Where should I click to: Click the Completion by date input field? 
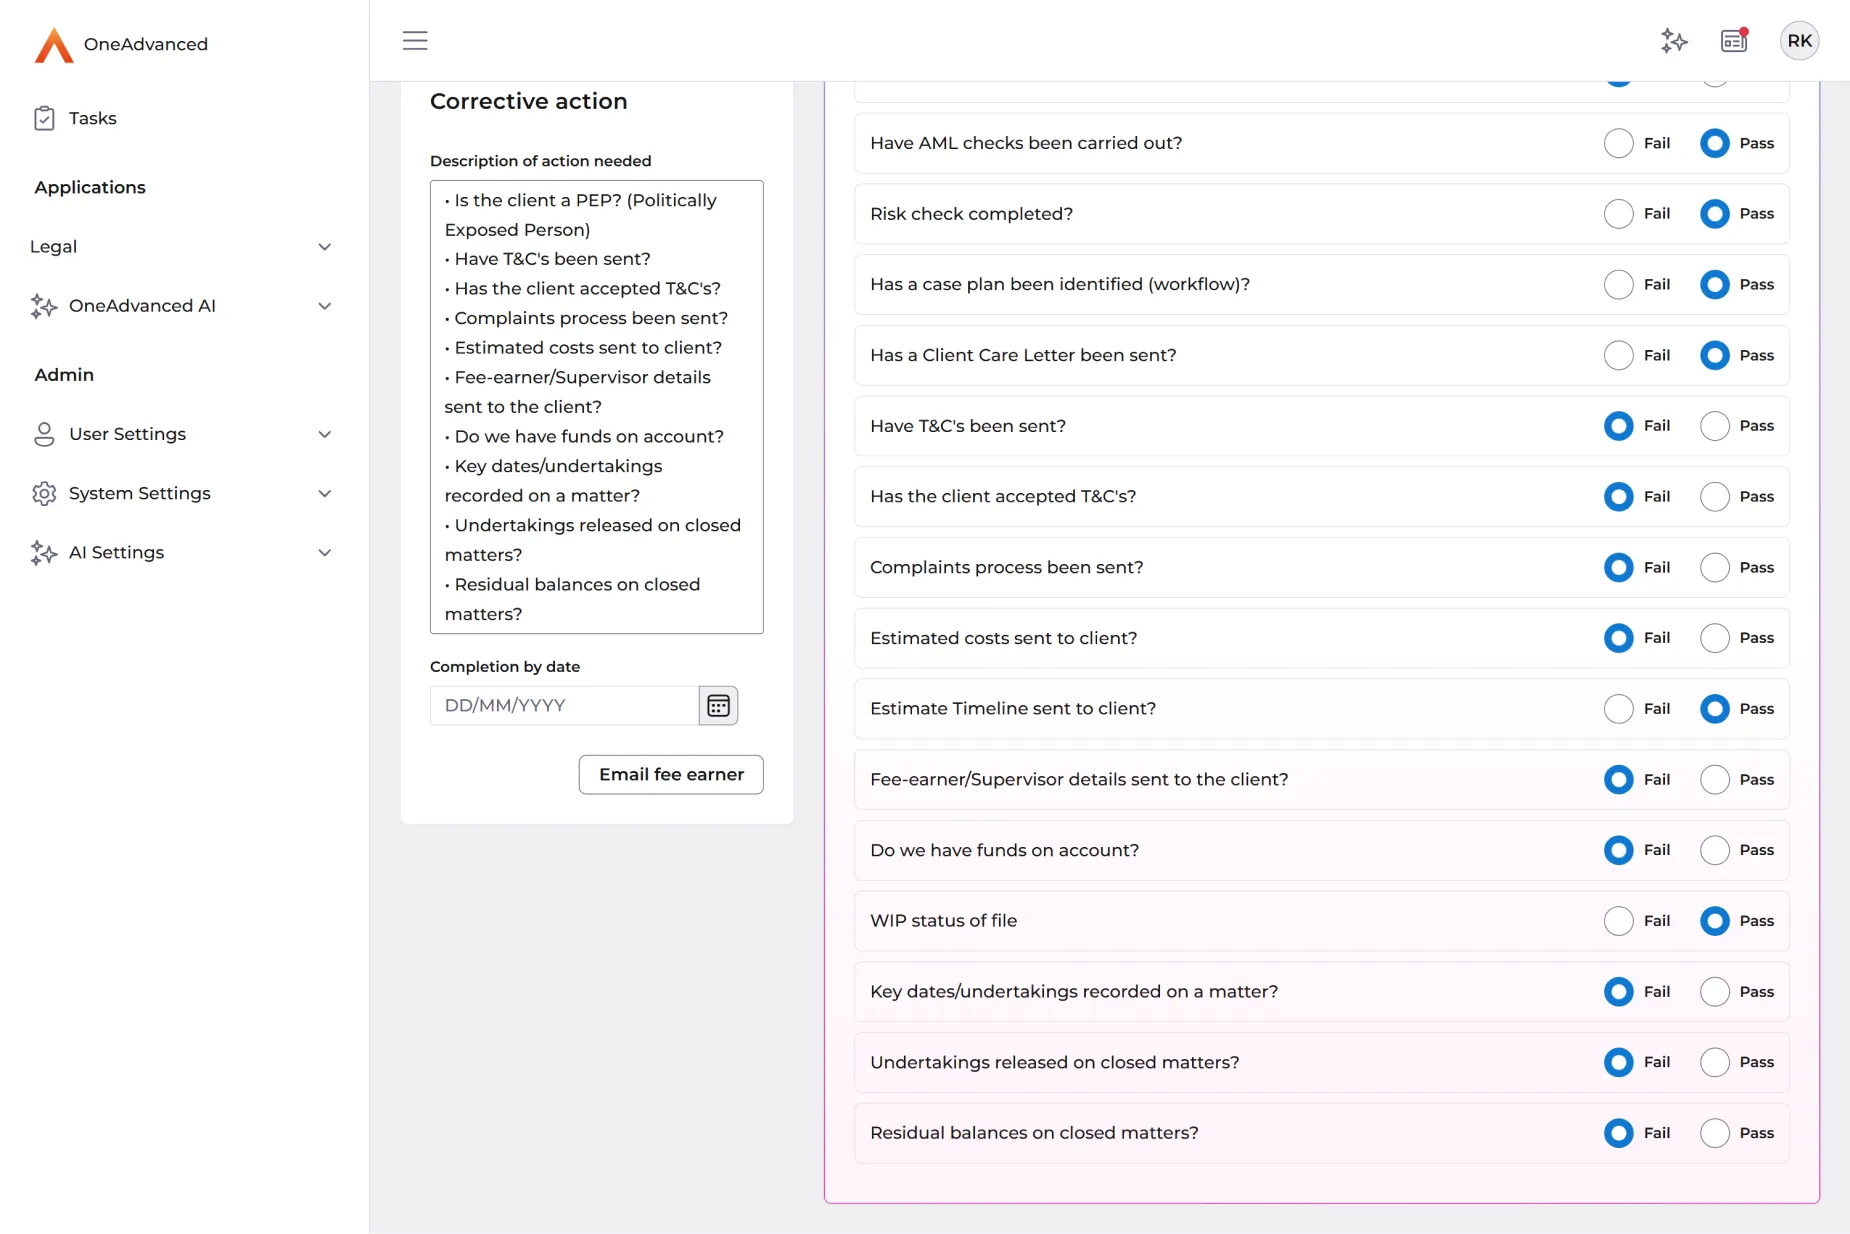[x=564, y=706]
